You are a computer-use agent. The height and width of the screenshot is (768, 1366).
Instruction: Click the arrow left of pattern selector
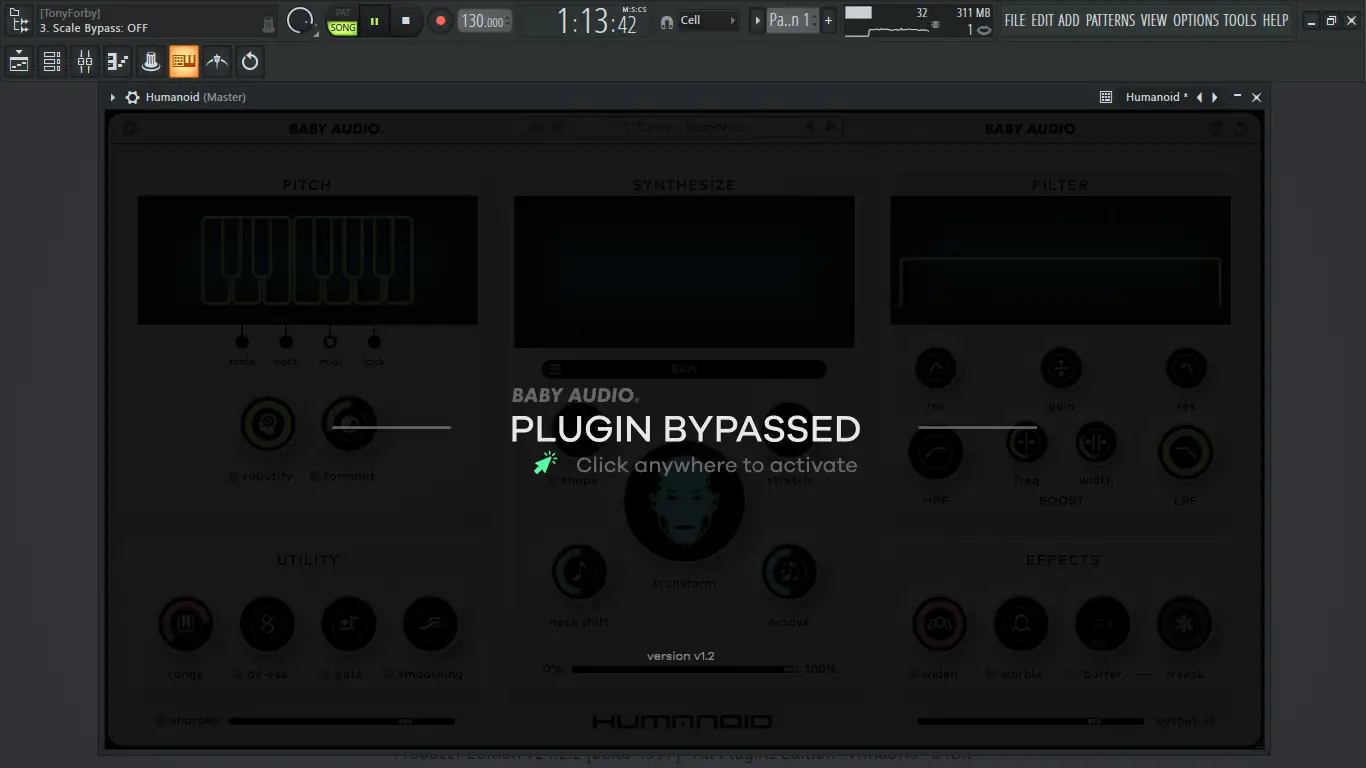[757, 20]
